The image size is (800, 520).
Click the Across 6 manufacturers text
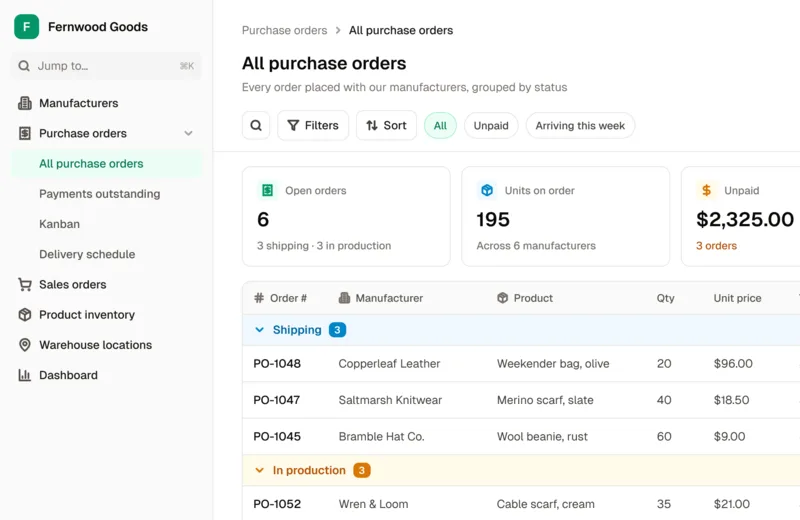[x=536, y=245]
